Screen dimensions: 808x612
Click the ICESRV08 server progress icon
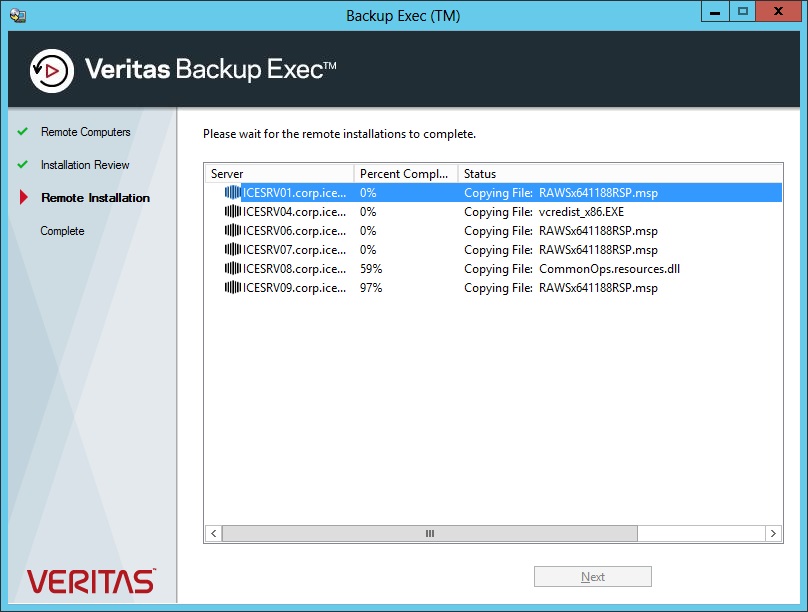click(233, 268)
